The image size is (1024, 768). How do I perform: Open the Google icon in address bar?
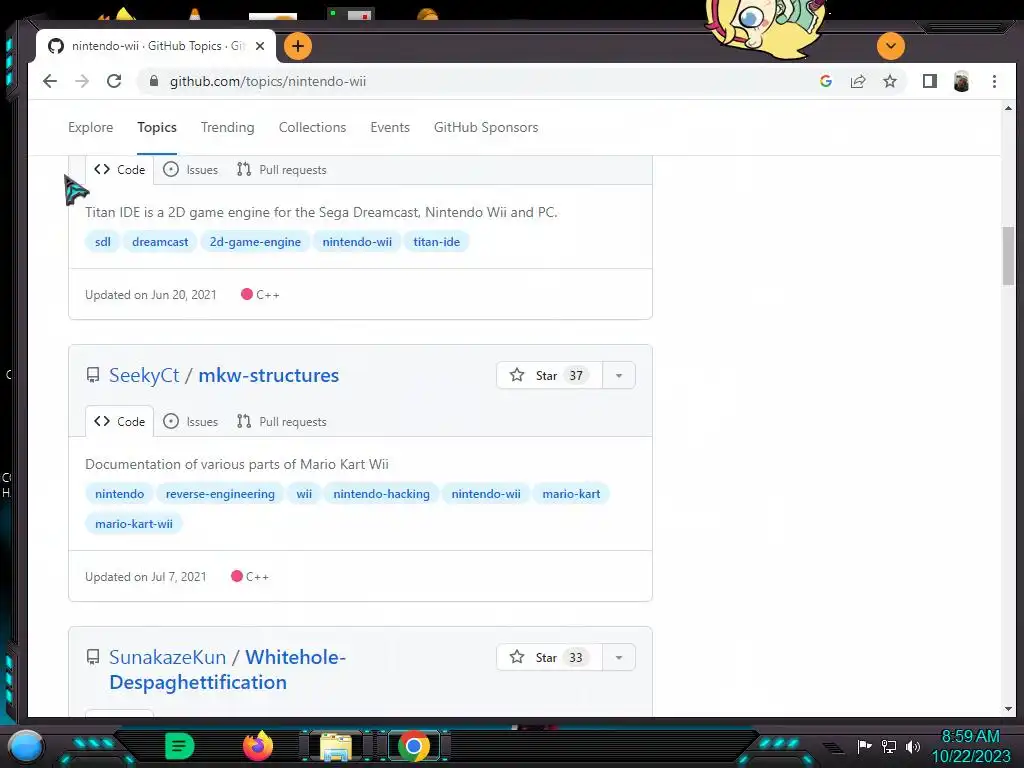coord(825,82)
